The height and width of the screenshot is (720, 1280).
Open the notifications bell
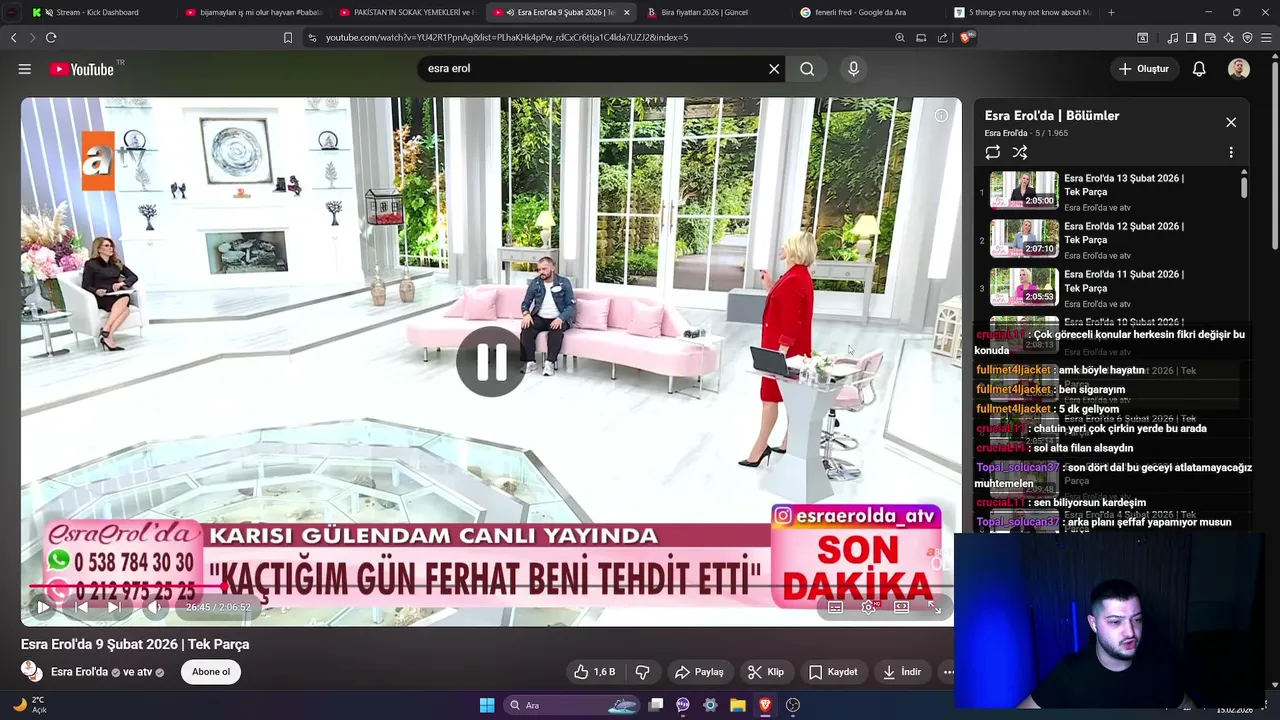coord(1198,69)
